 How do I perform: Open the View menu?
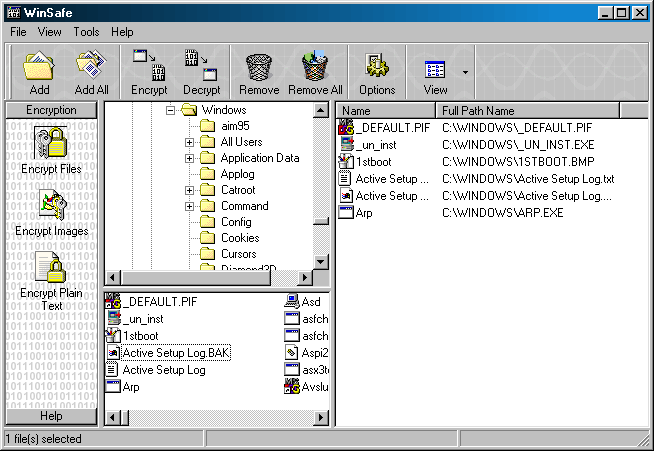tap(49, 32)
